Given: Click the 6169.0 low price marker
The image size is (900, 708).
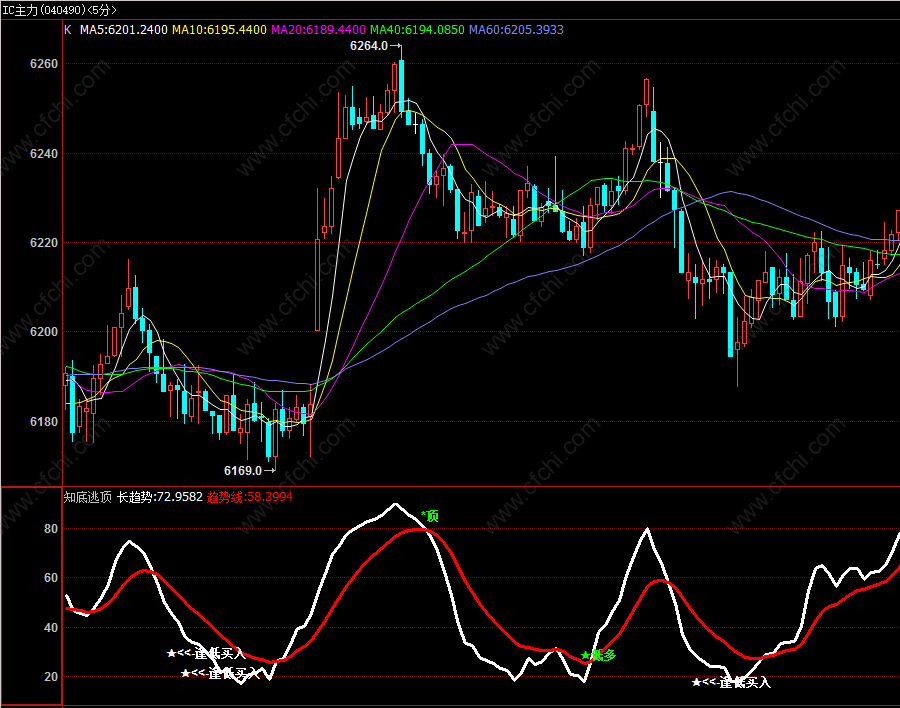Looking at the screenshot, I should point(249,471).
